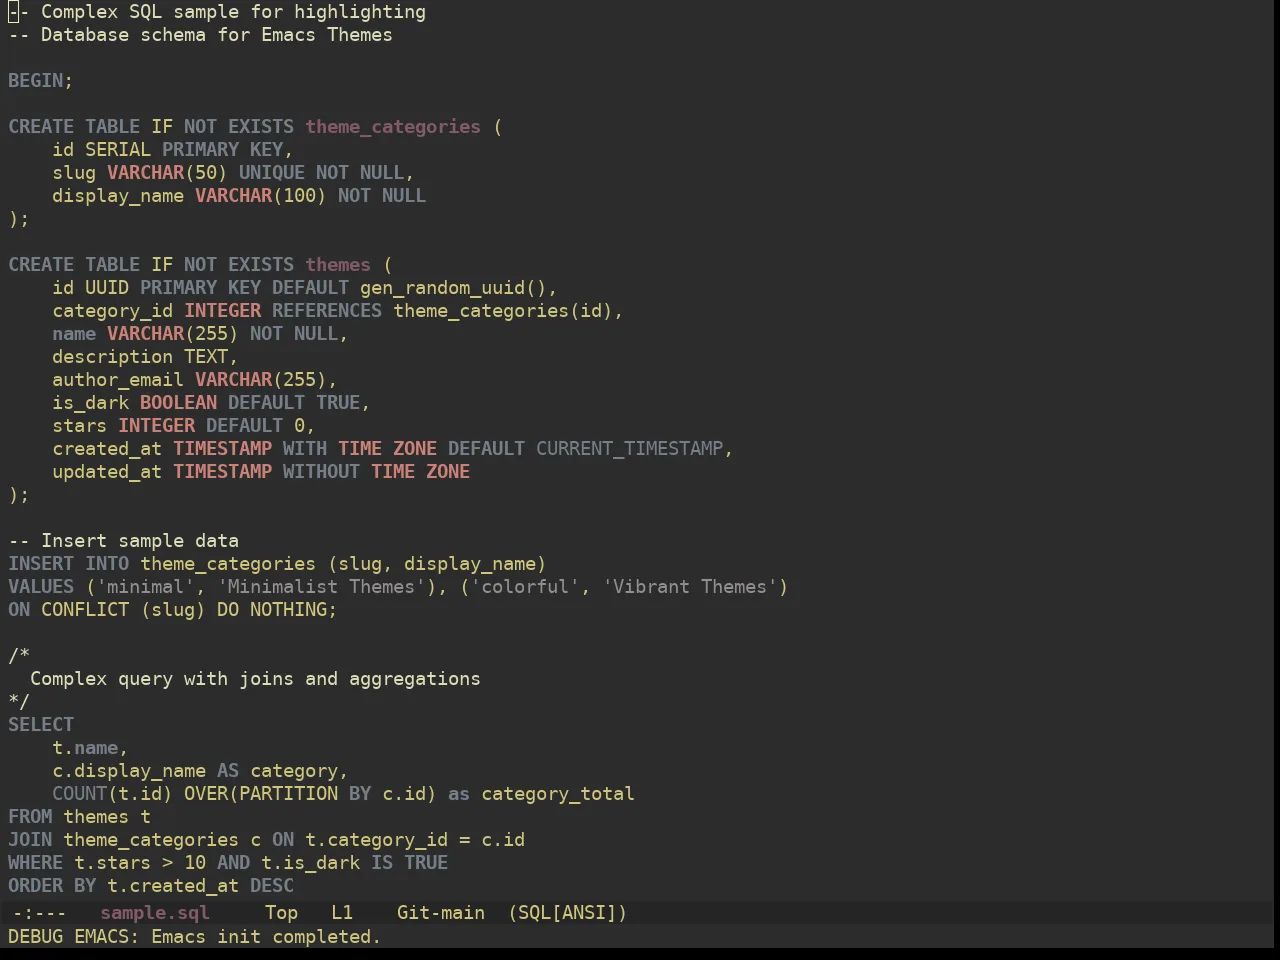Click INSERT INTO keyword
This screenshot has height=960, width=1280.
coord(69,564)
